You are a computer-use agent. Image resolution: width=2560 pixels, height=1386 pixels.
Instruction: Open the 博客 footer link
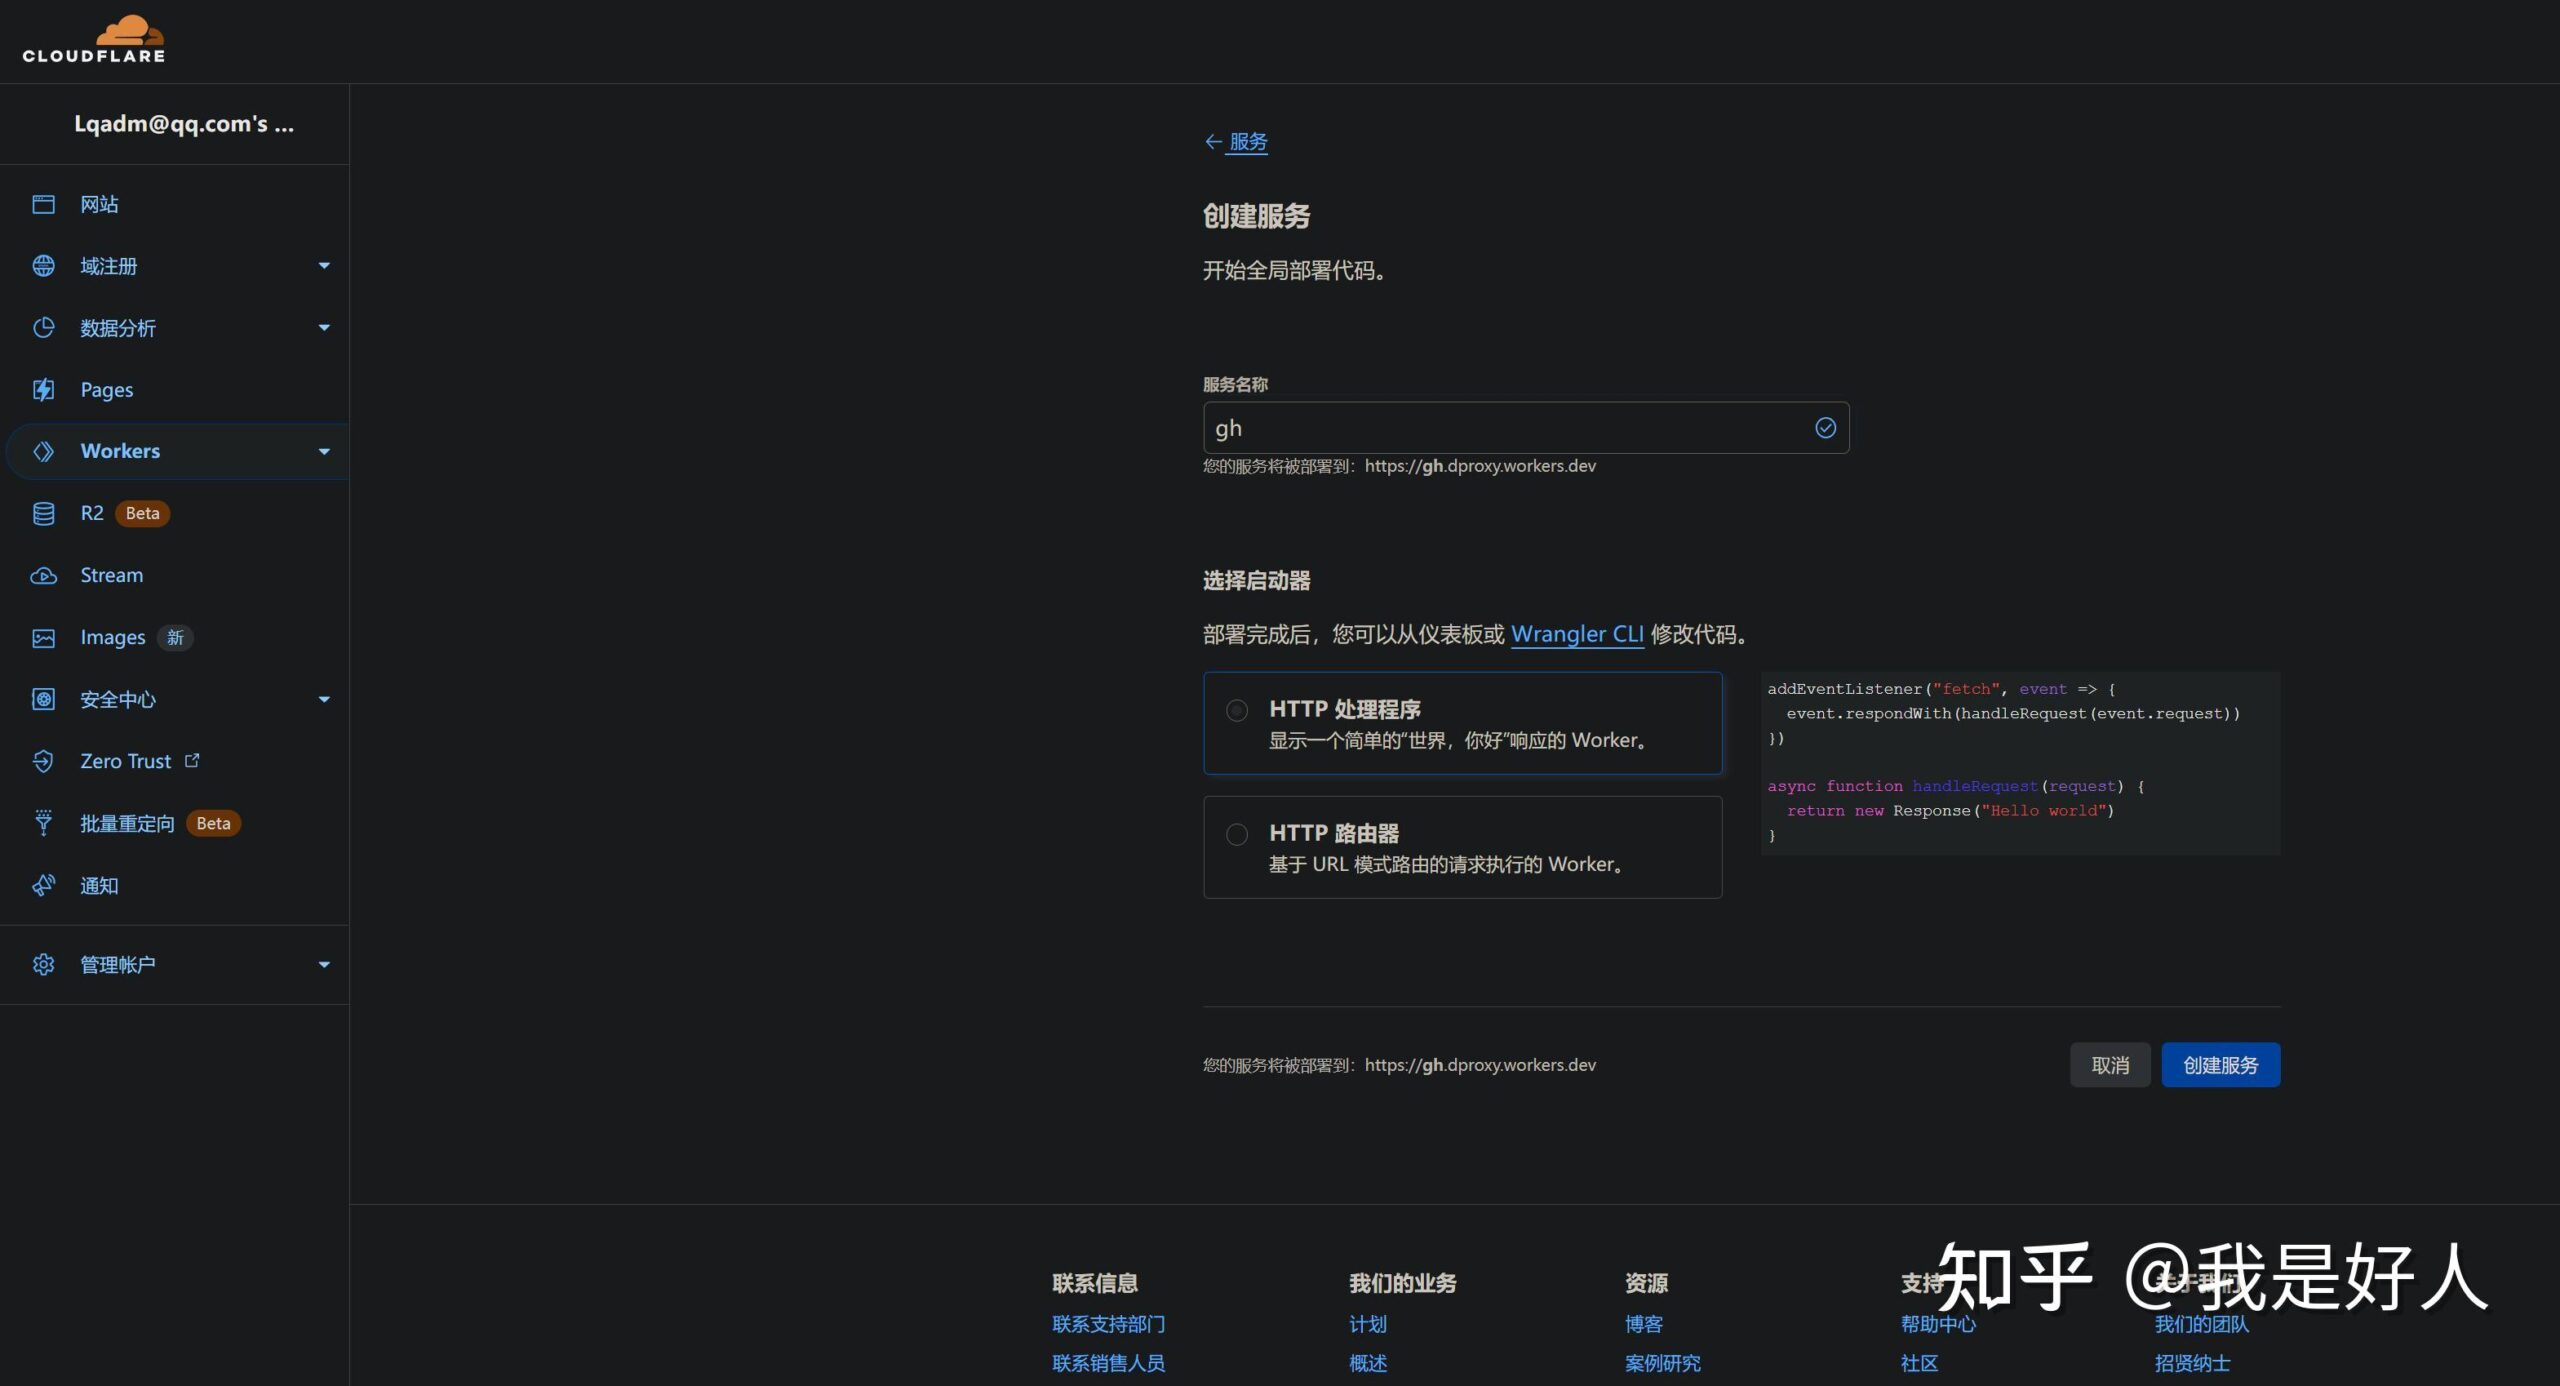[1644, 1324]
